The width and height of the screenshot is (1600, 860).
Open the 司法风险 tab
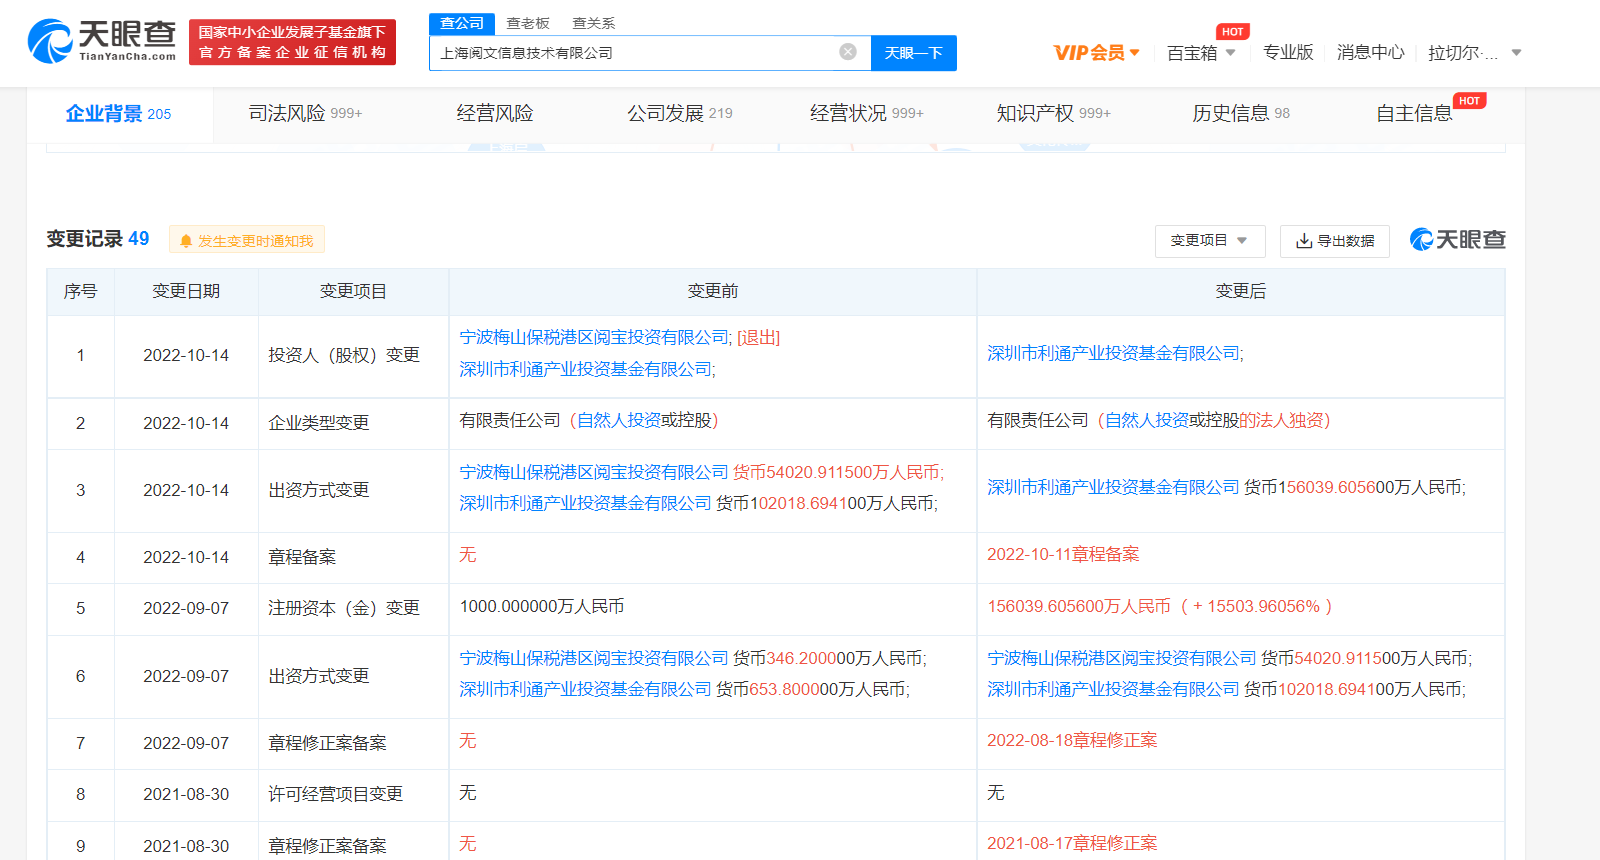click(305, 114)
